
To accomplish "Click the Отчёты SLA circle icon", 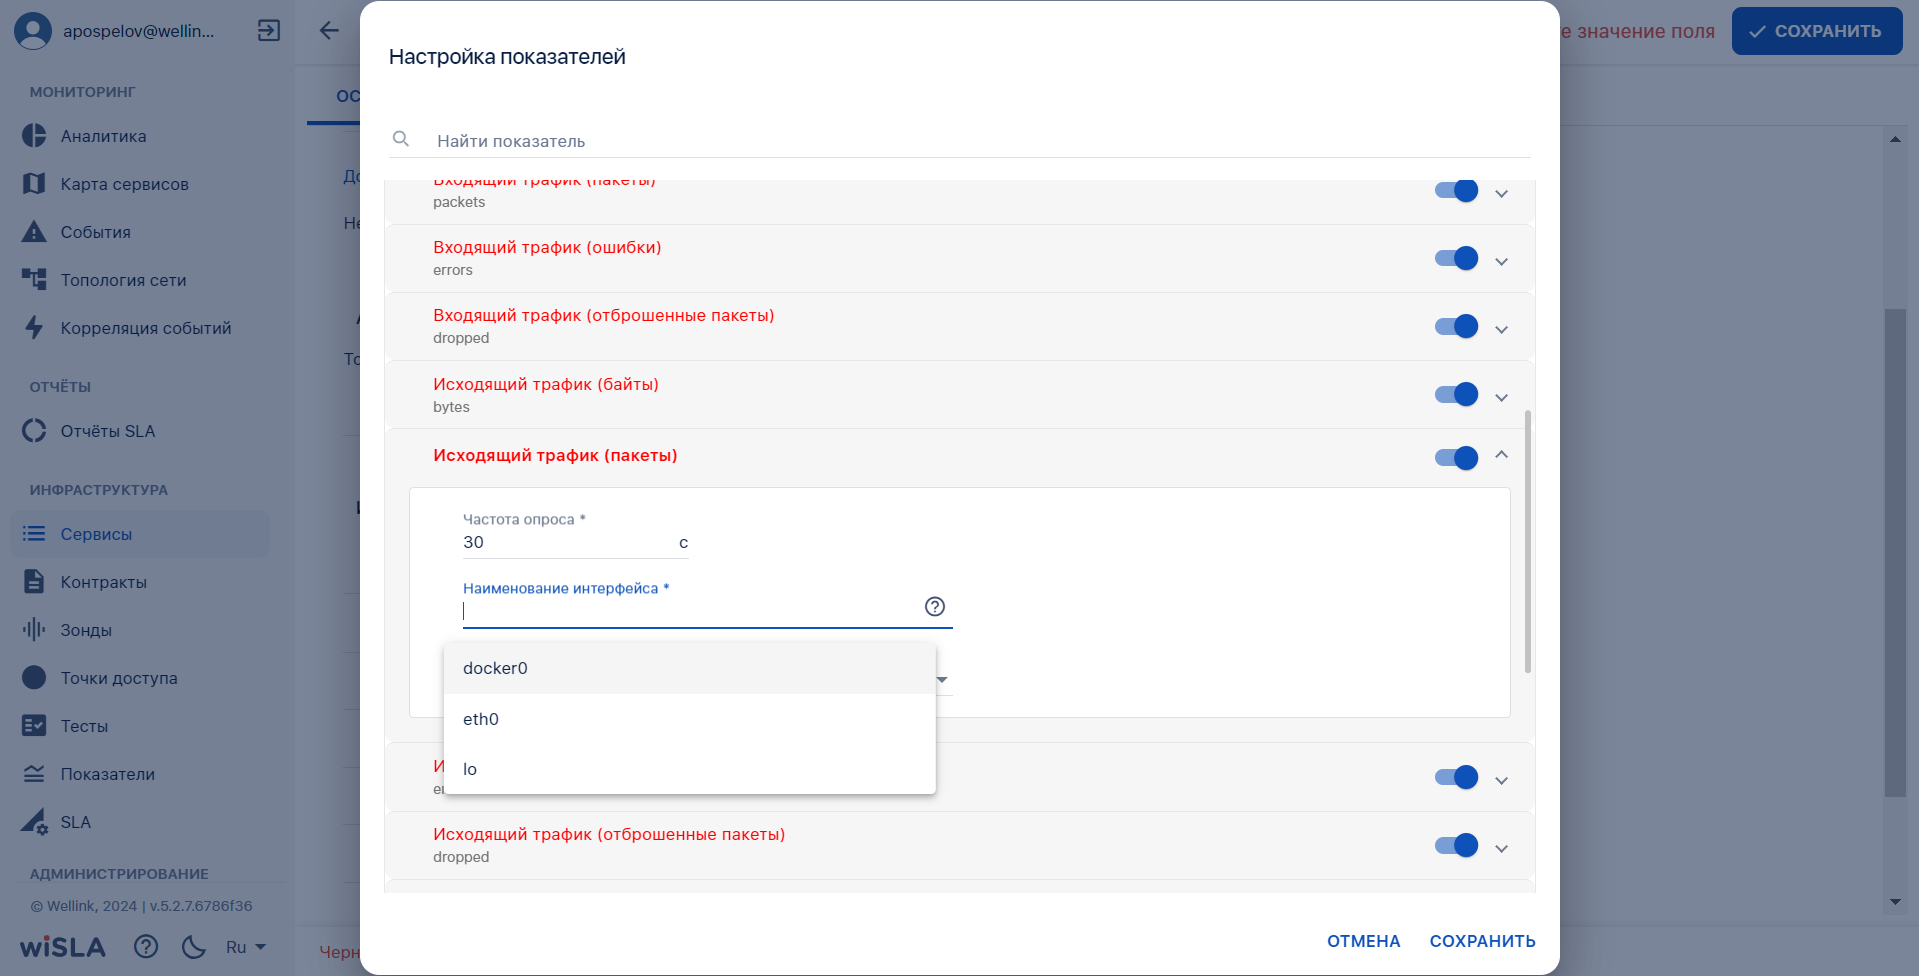I will [34, 431].
